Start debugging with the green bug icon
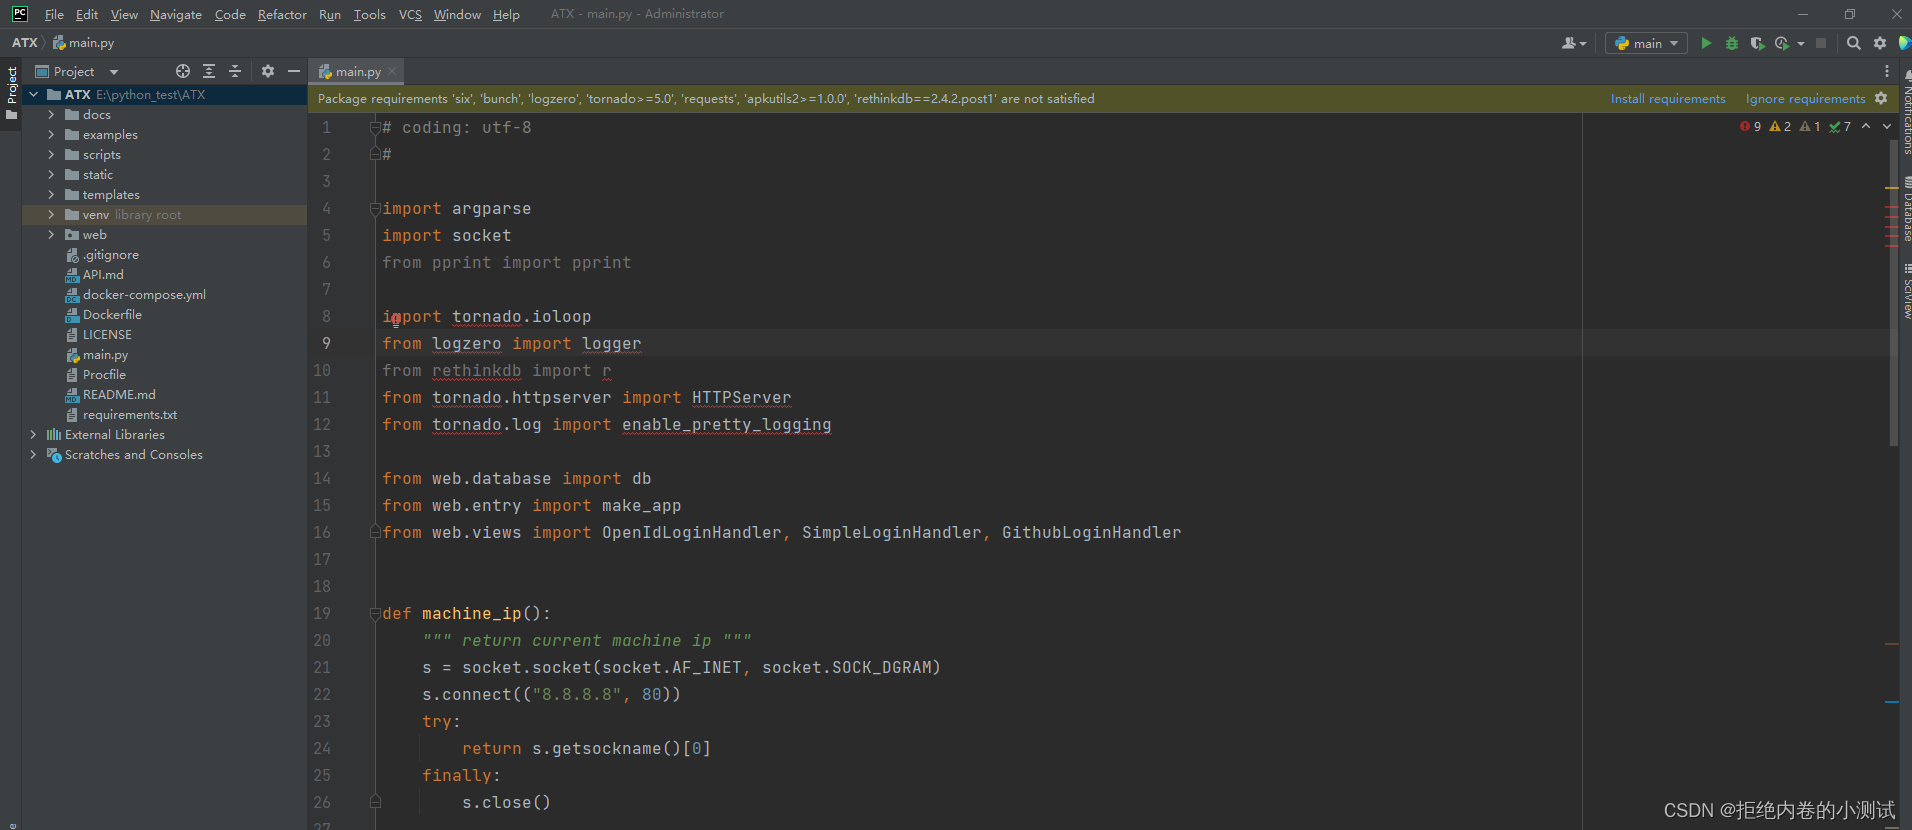The image size is (1912, 830). (x=1732, y=43)
